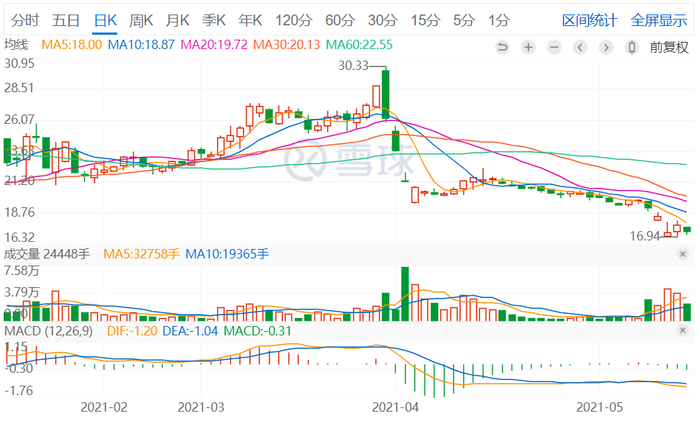Open the 五日 five-day view
This screenshot has width=700, height=424.
[66, 20]
